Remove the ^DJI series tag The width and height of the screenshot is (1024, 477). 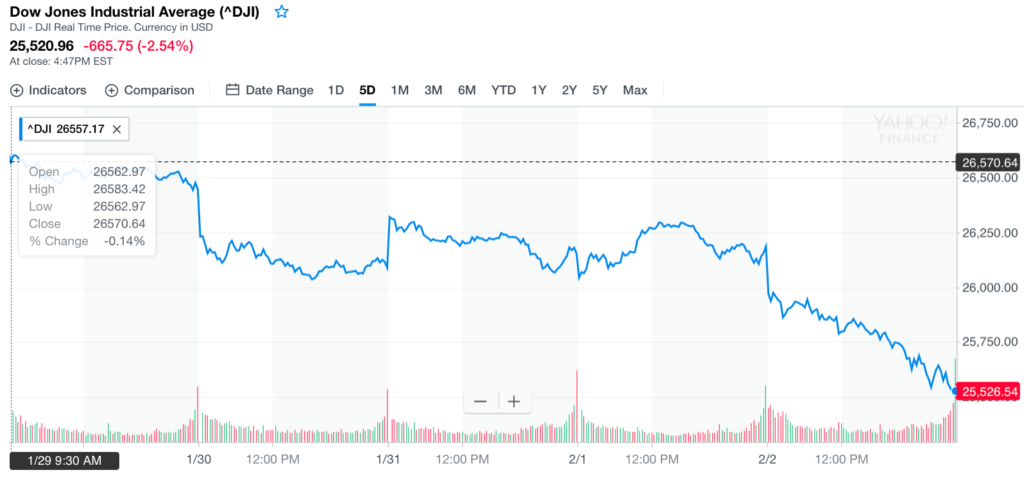[x=117, y=129]
